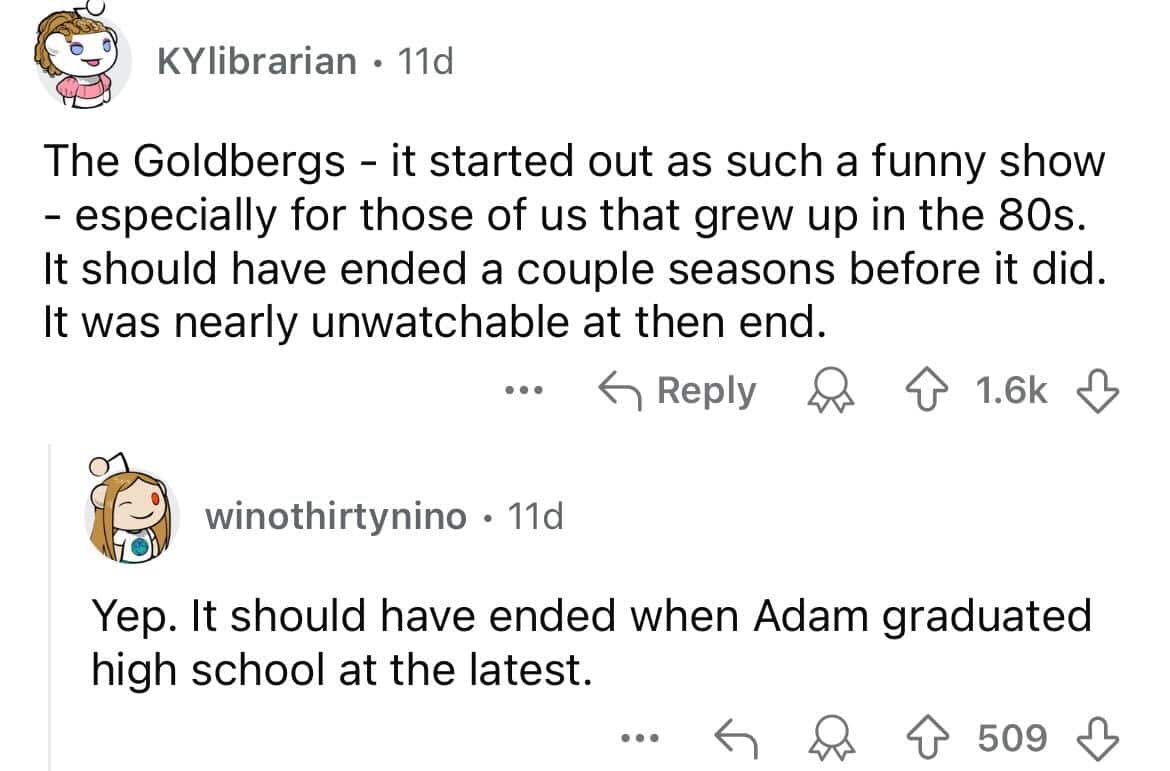This screenshot has width=1170, height=771.
Task: Open winothirtynino username link
Action: tap(336, 517)
